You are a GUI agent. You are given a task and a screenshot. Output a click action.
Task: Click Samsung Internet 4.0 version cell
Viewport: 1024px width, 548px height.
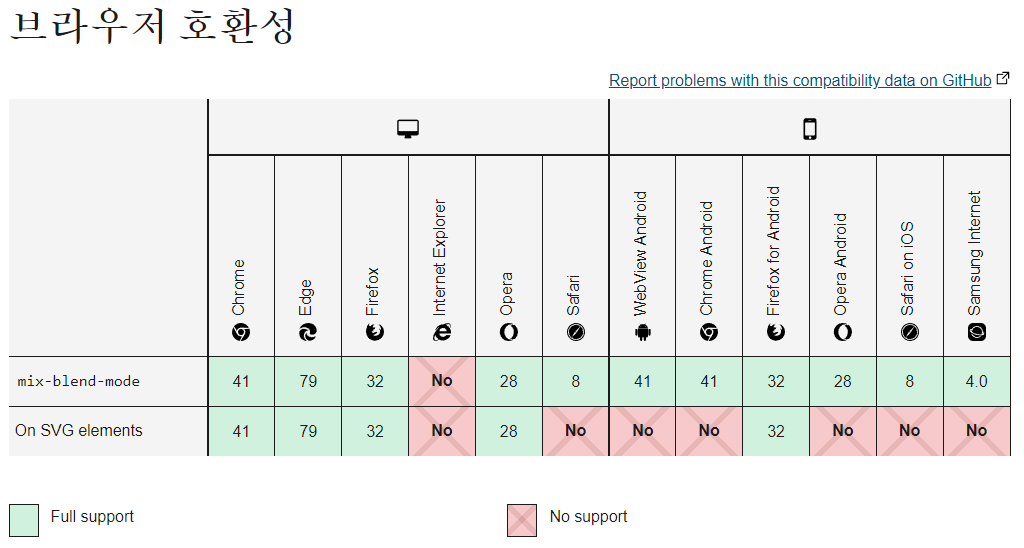977,381
